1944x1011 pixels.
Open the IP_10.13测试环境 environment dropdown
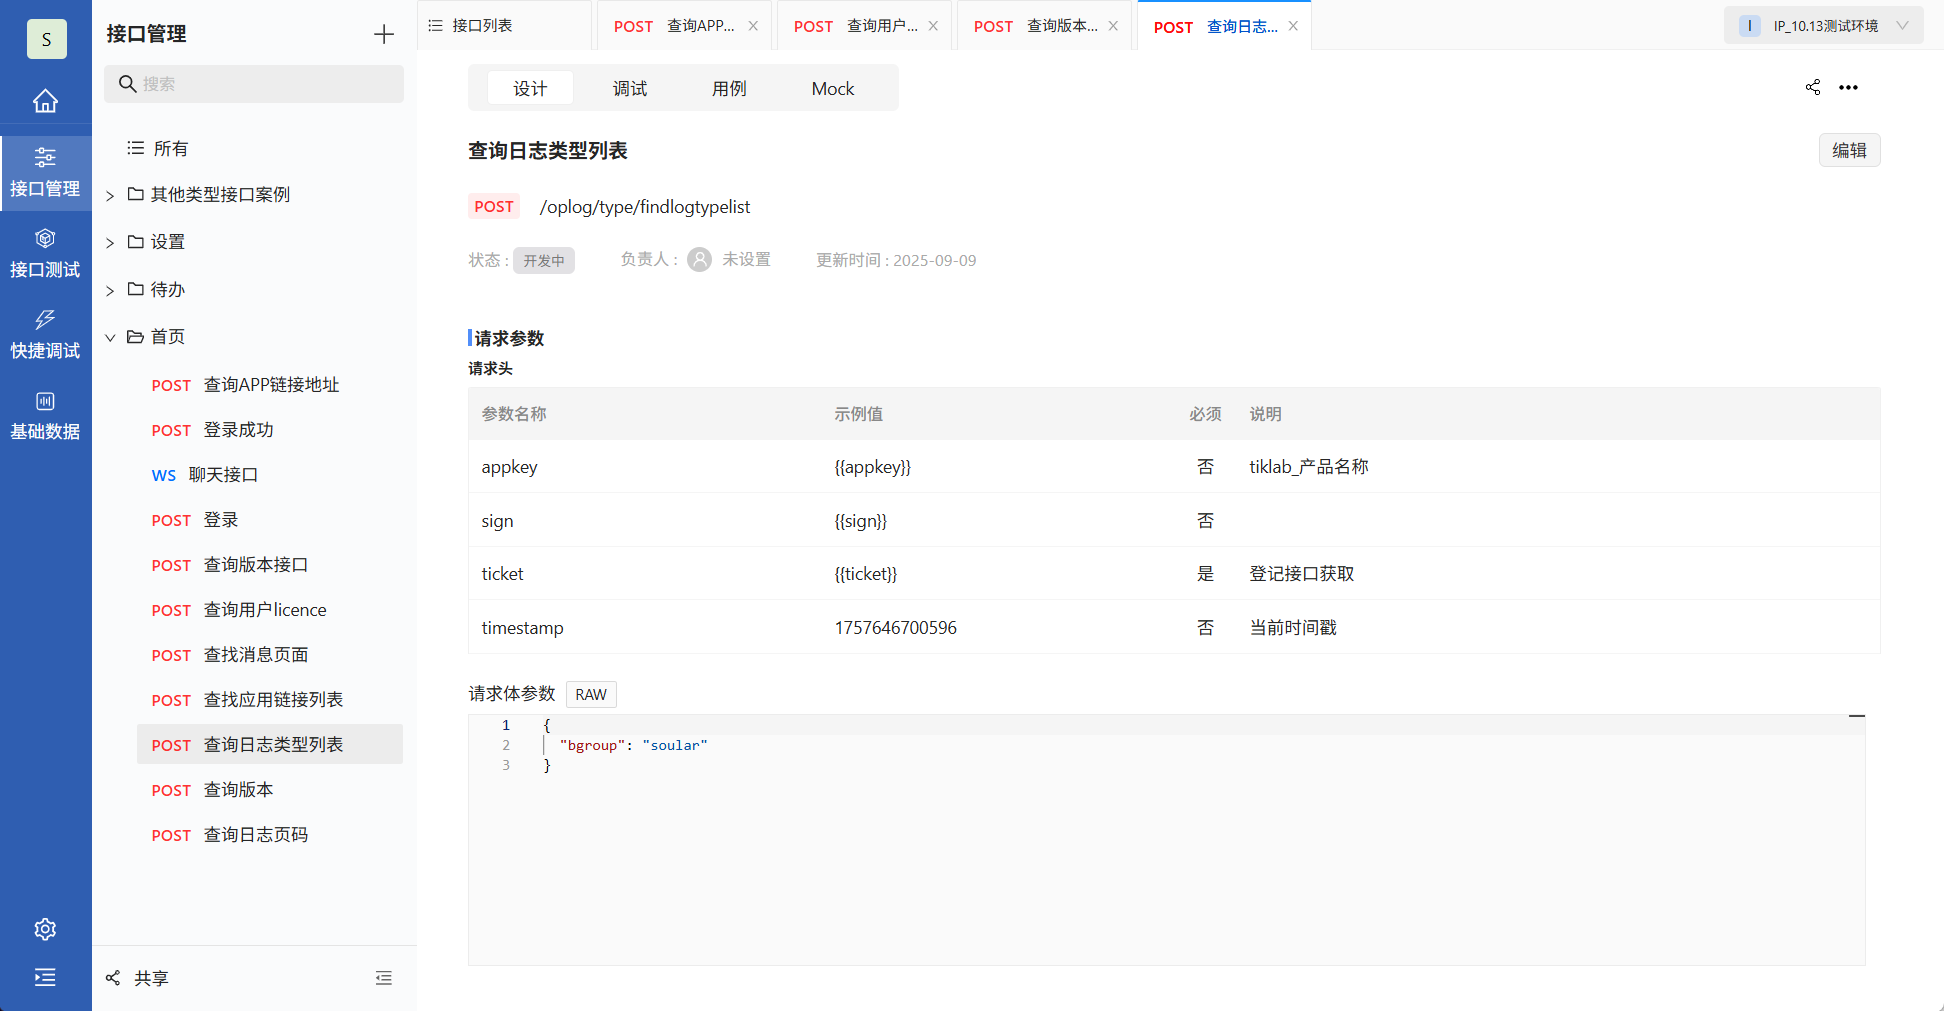coord(1822,25)
